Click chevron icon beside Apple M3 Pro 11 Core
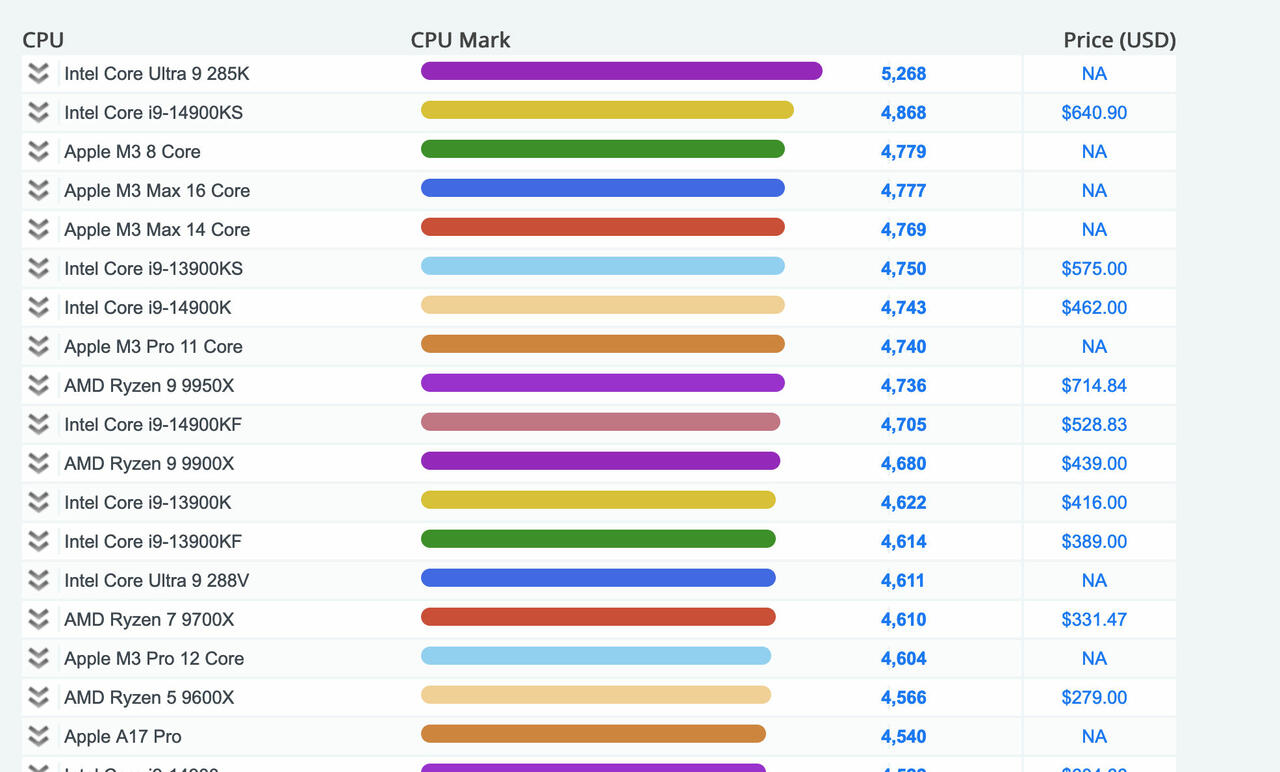Image resolution: width=1280 pixels, height=772 pixels. pyautogui.click(x=39, y=347)
